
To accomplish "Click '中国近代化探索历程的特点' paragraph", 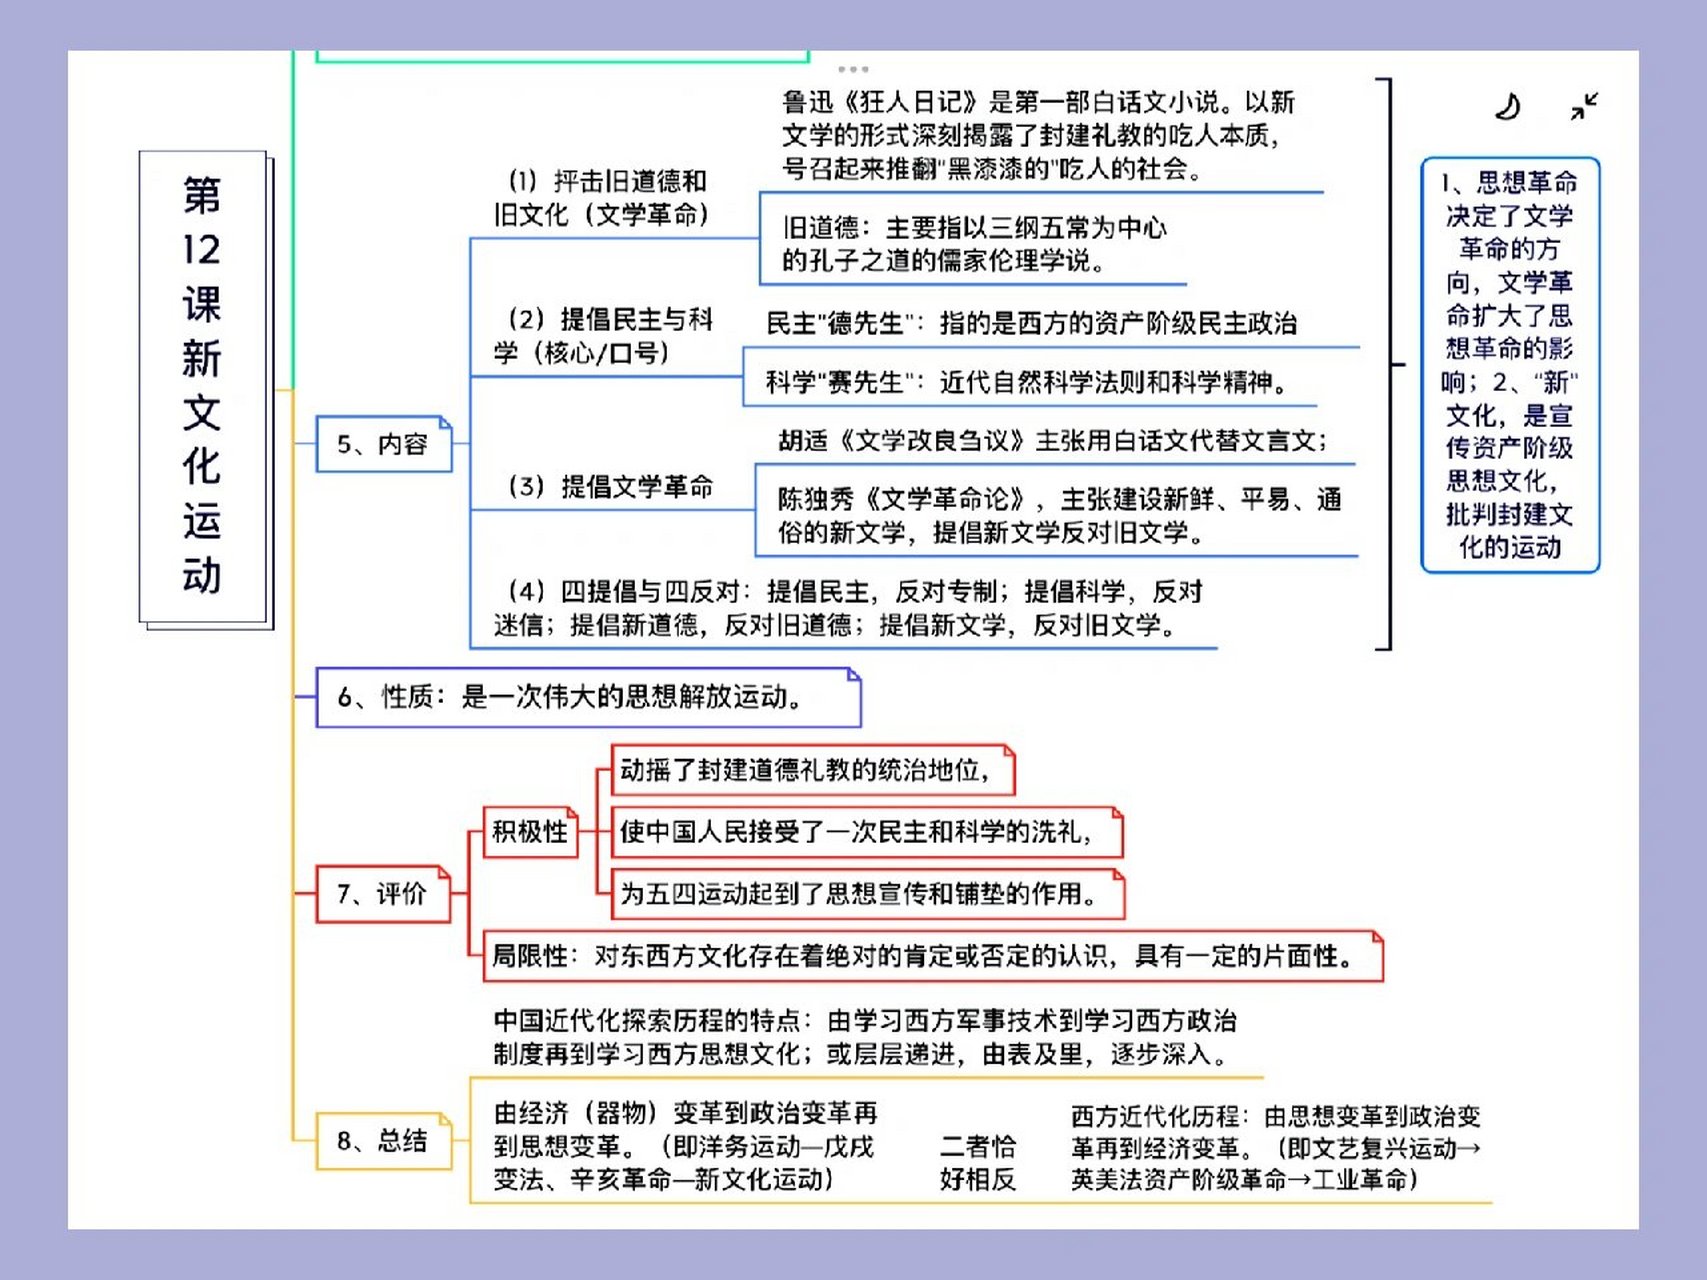I will [x=865, y=1037].
